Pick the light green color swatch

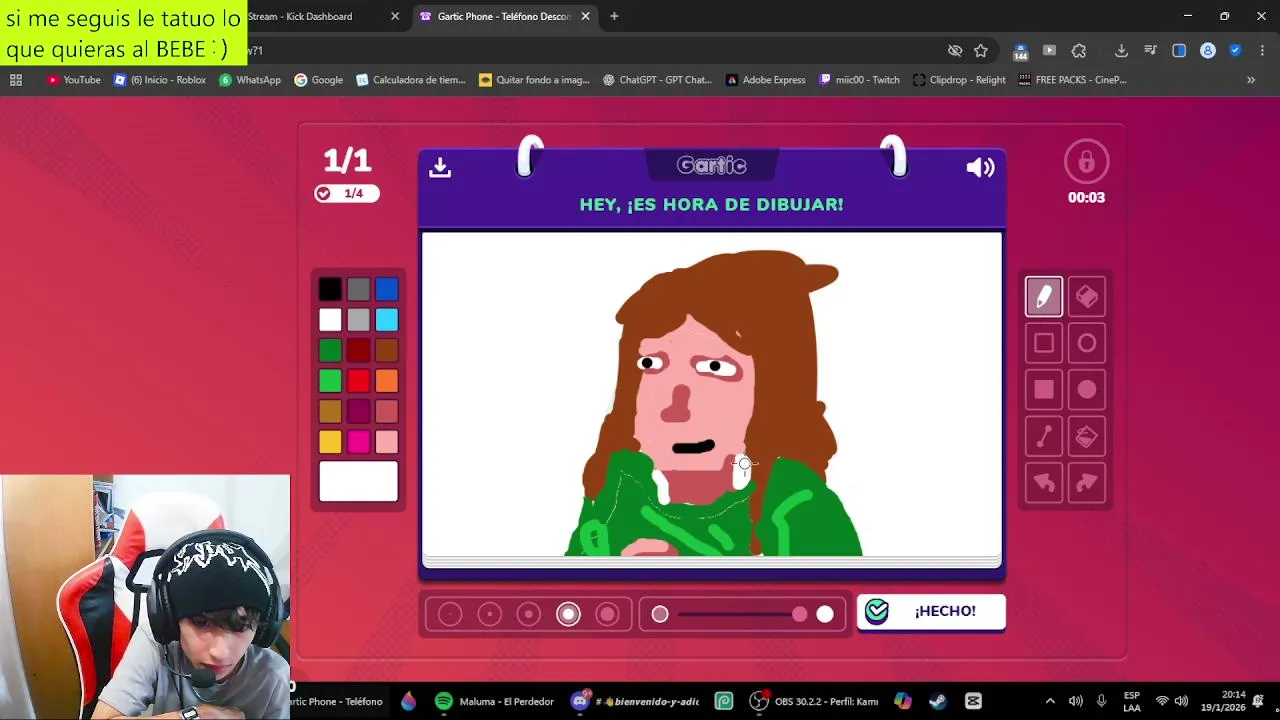point(330,381)
